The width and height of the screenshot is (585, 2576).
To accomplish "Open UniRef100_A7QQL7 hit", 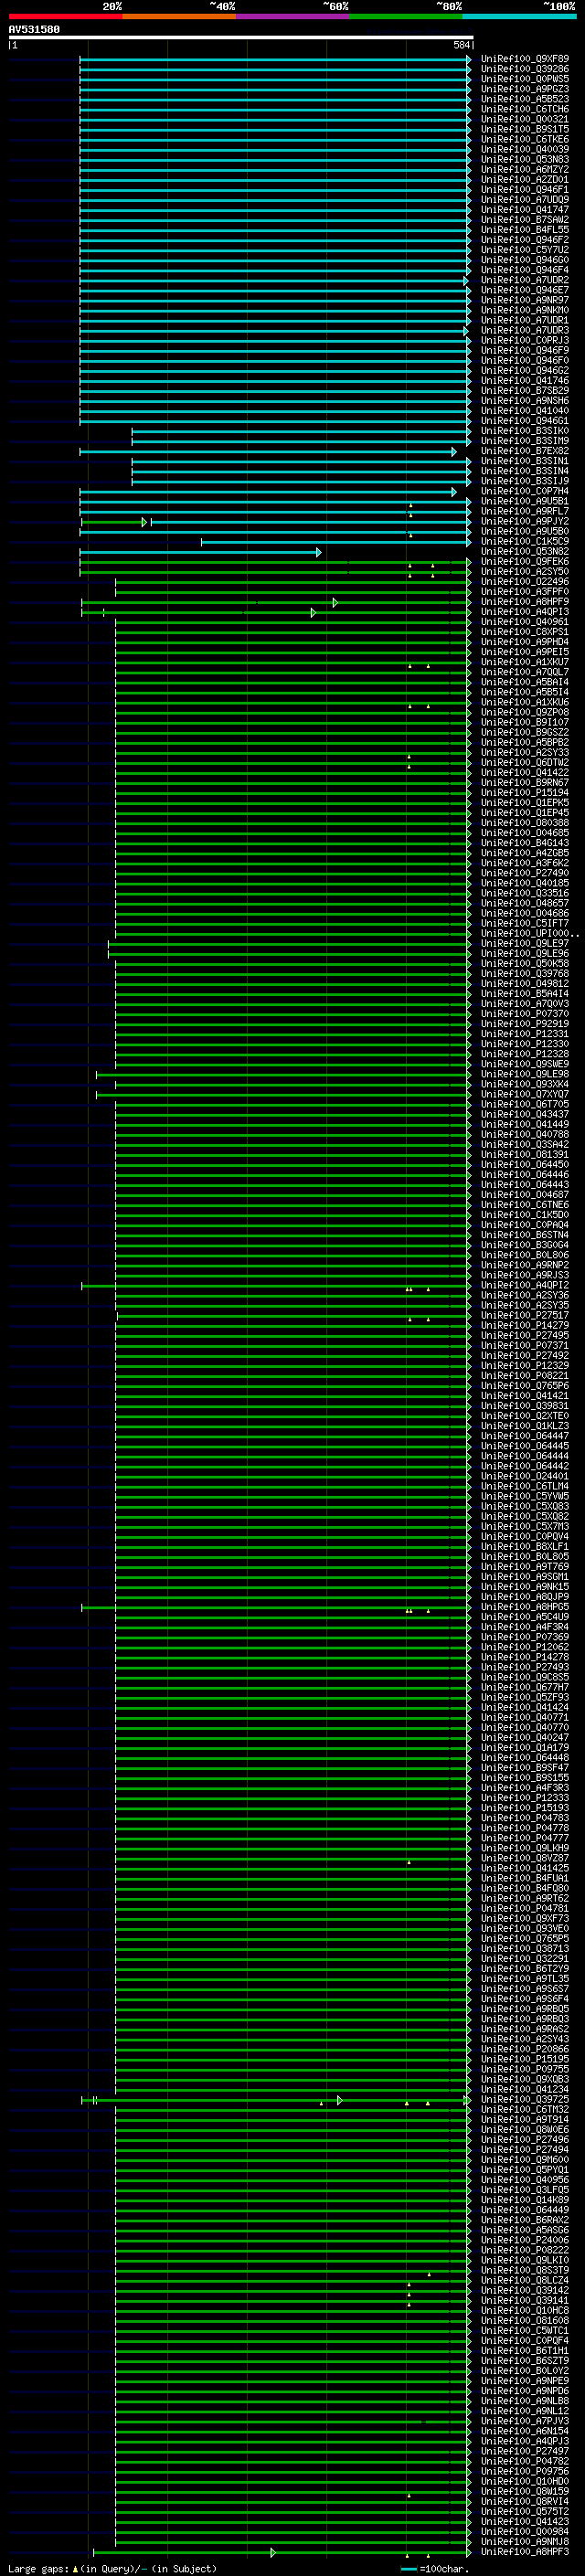I will click(x=525, y=672).
